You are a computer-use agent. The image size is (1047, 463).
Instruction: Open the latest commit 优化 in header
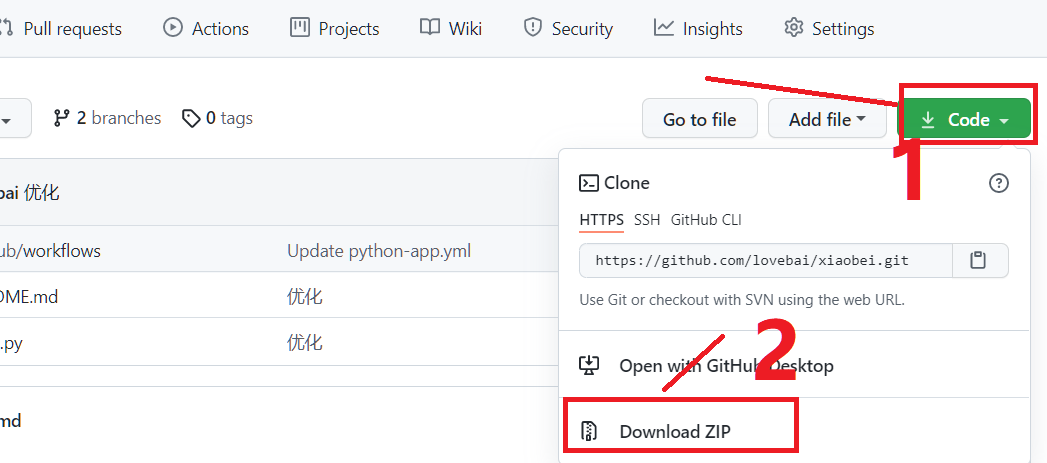click(41, 194)
